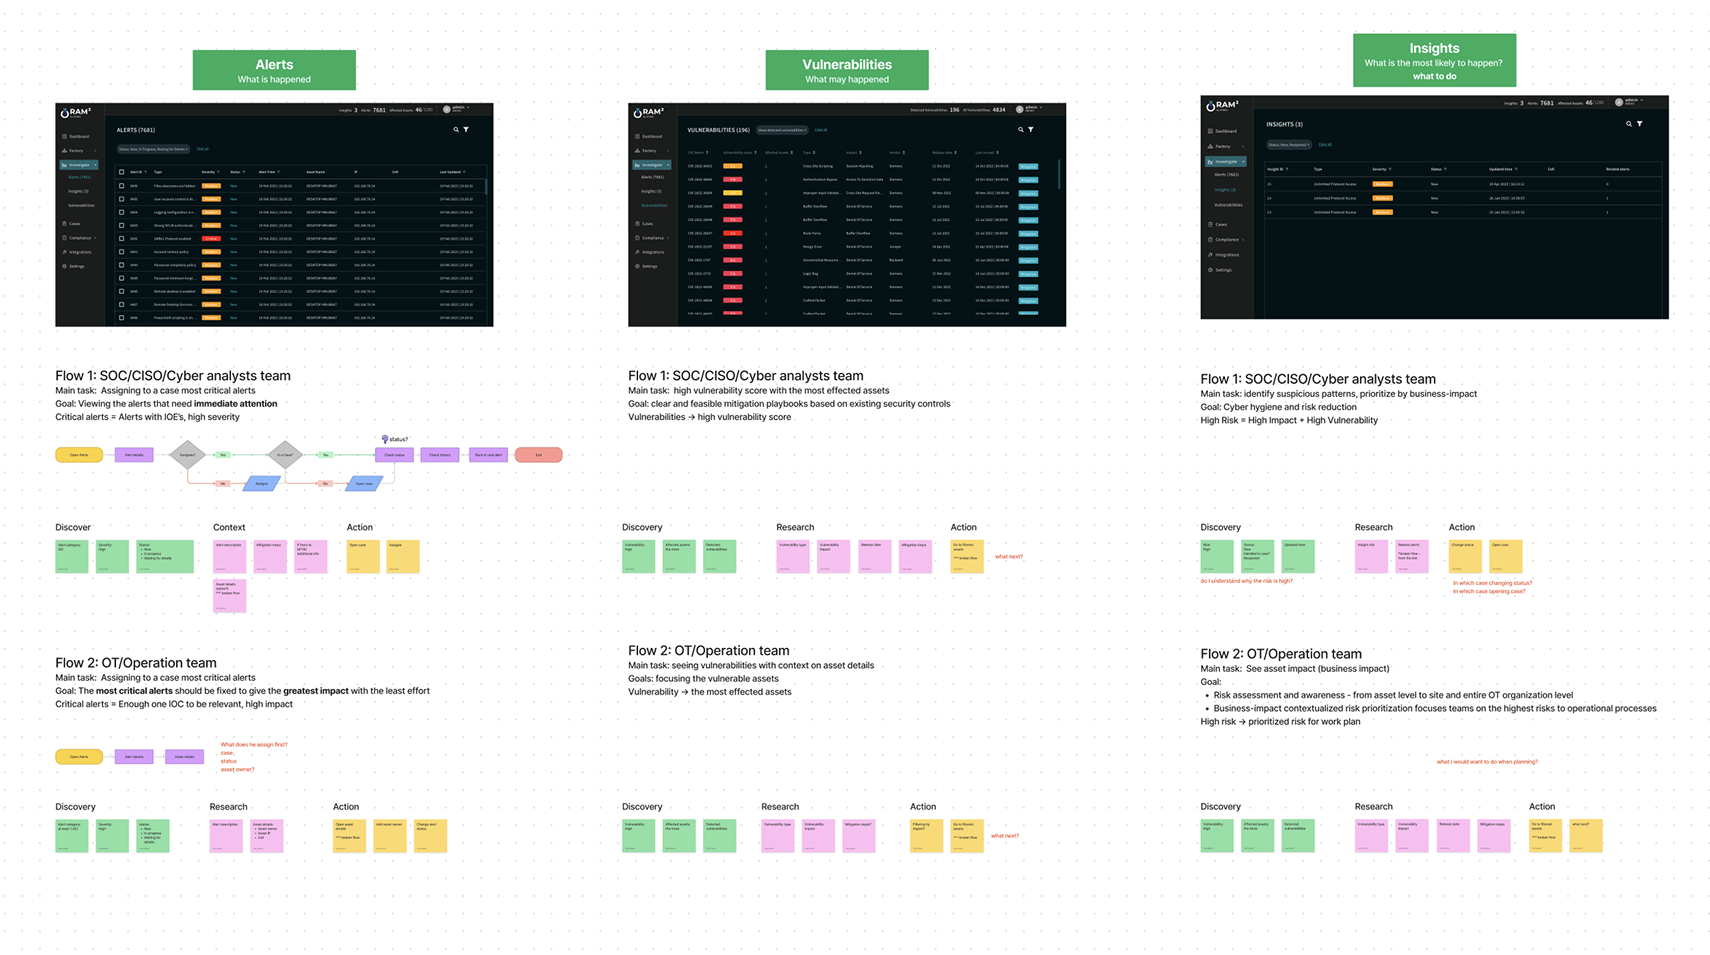Screen dimensions: 1710x955
Task: Collapse Investigate in the Alerts screen sidebar
Action: [95, 165]
